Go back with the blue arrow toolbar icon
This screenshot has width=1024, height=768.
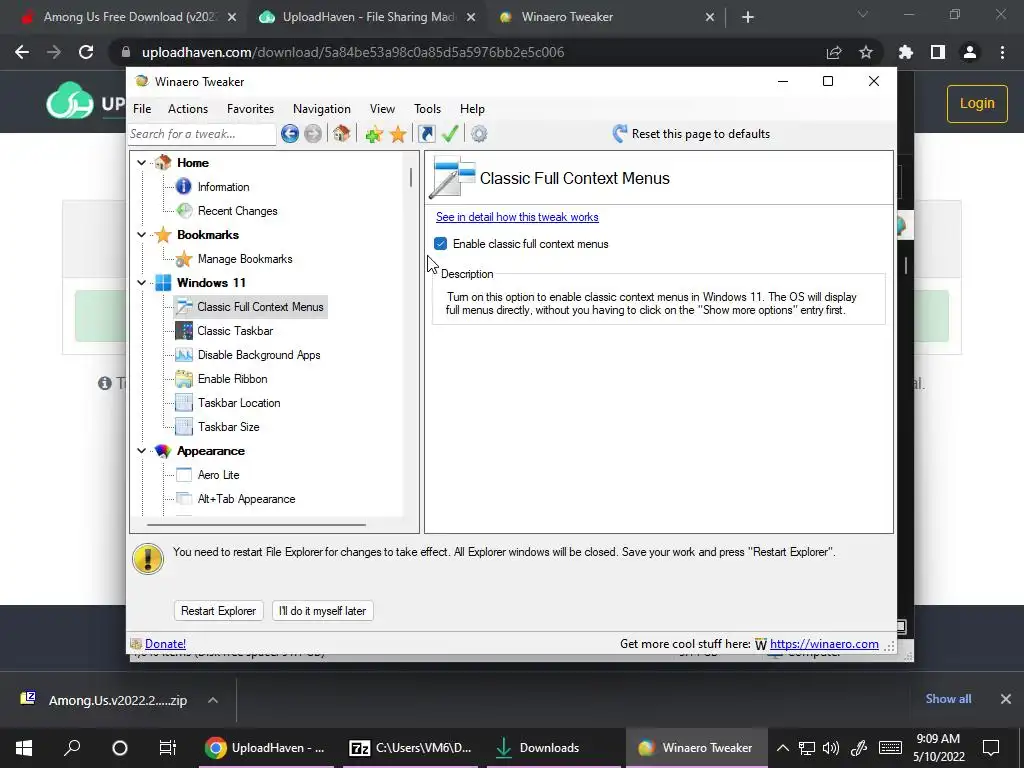[x=290, y=134]
